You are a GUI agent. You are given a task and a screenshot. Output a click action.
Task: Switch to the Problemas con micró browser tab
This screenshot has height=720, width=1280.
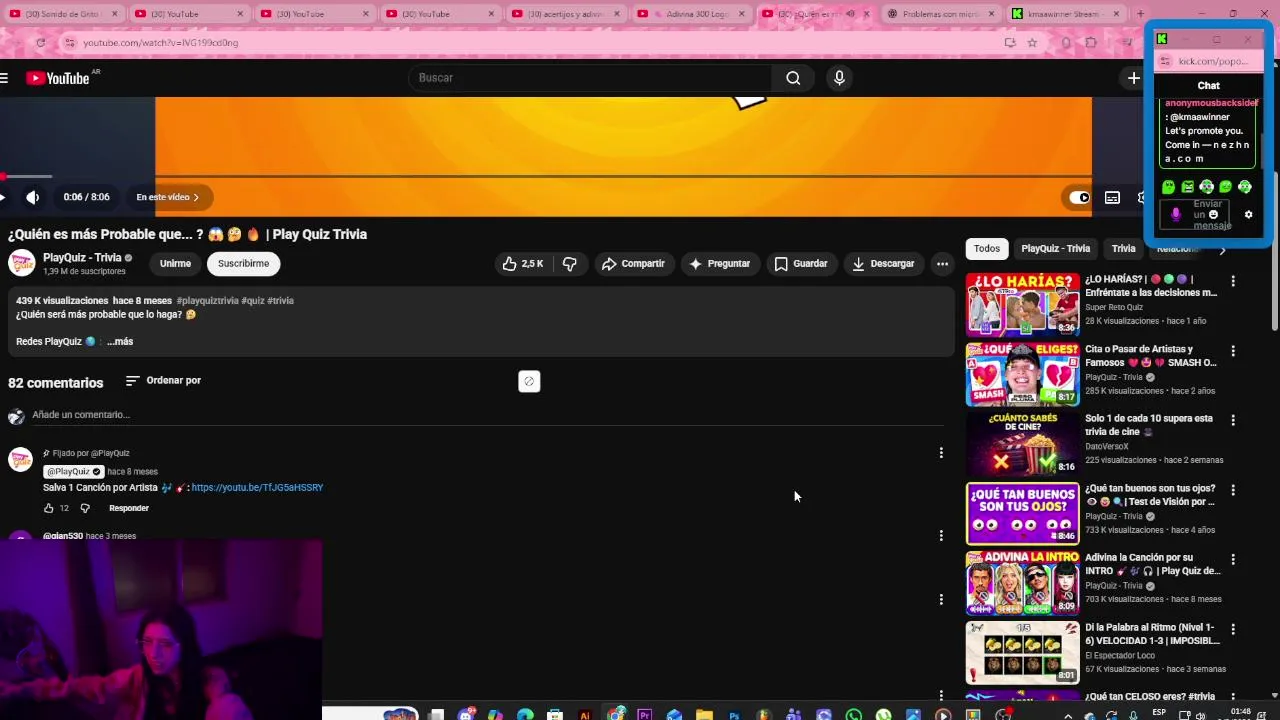[x=943, y=14]
